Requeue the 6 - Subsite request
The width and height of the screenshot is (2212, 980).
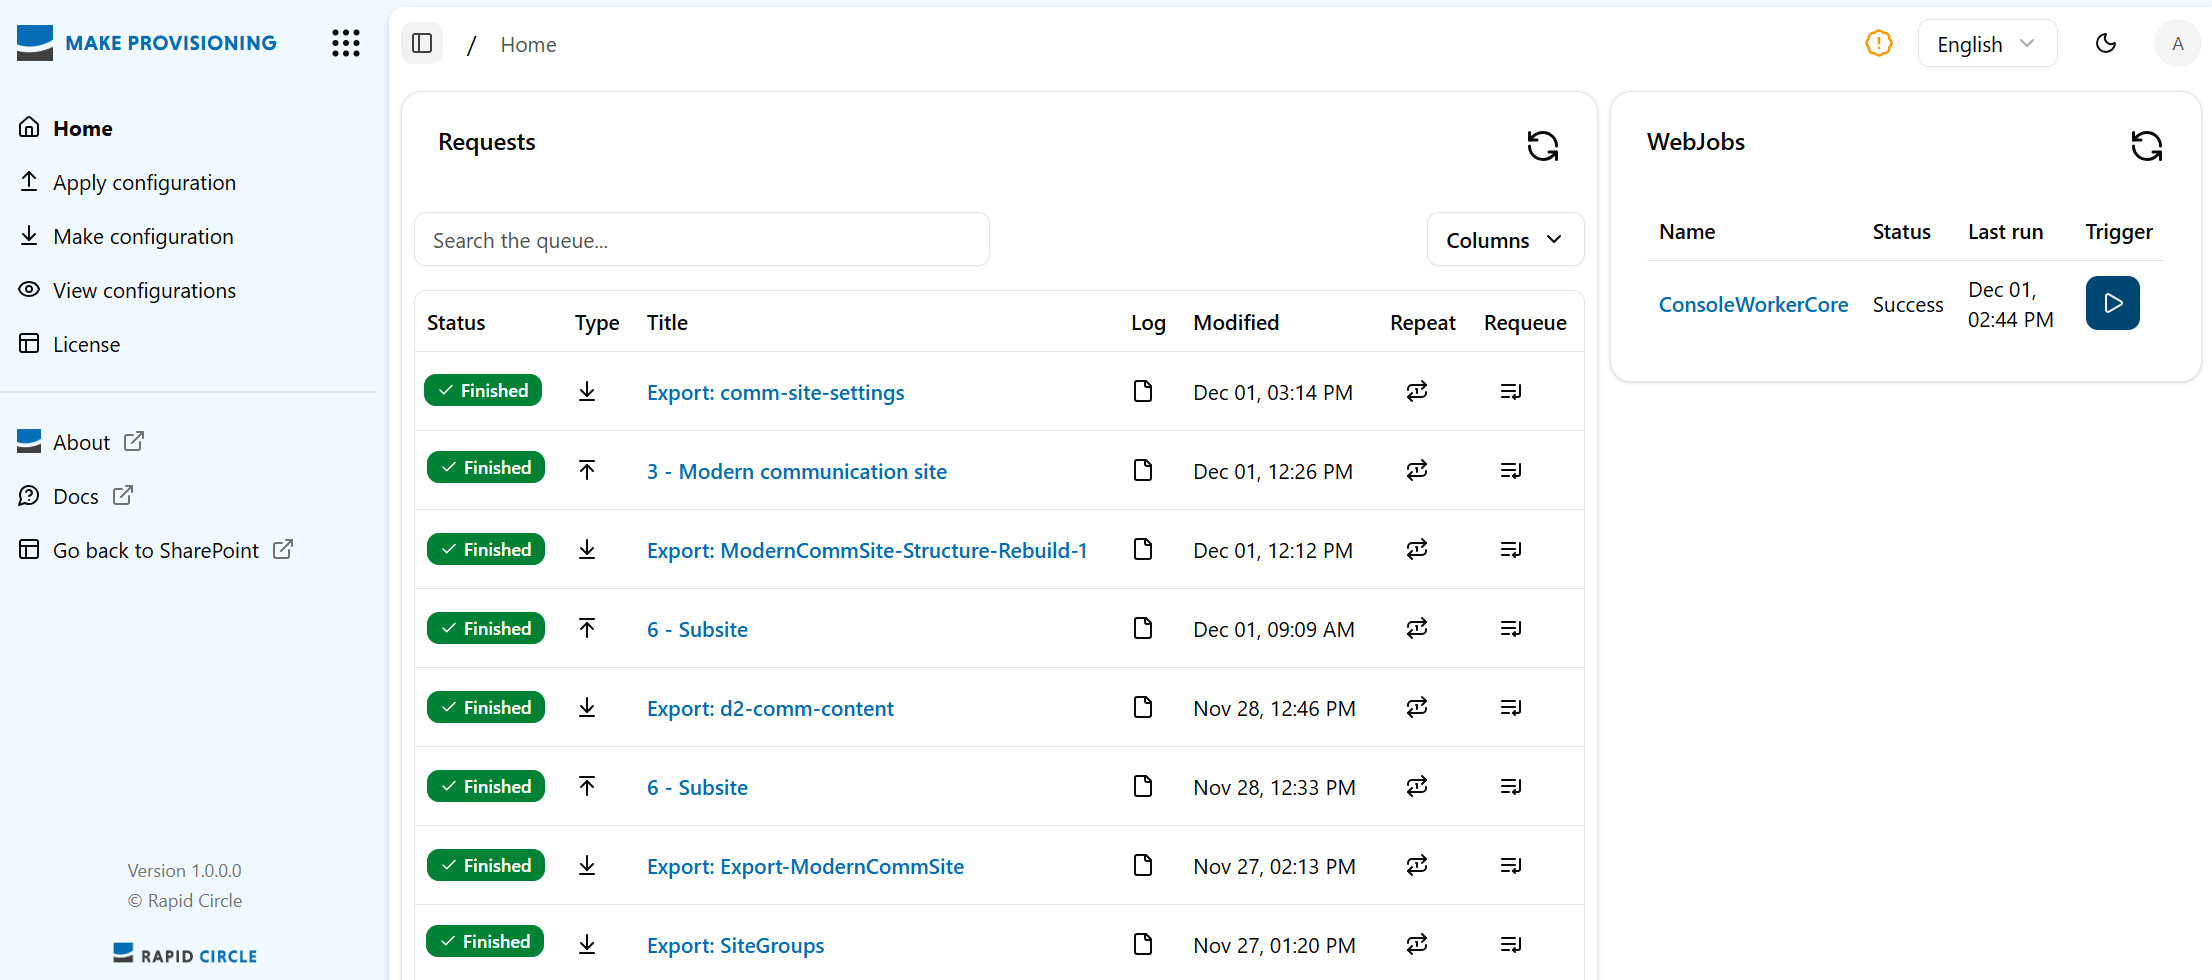1511,628
